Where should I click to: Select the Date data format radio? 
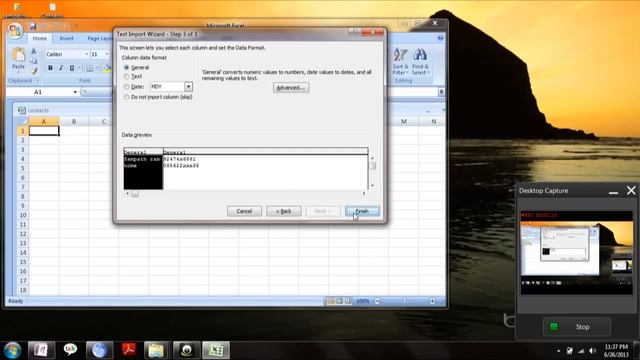point(127,87)
